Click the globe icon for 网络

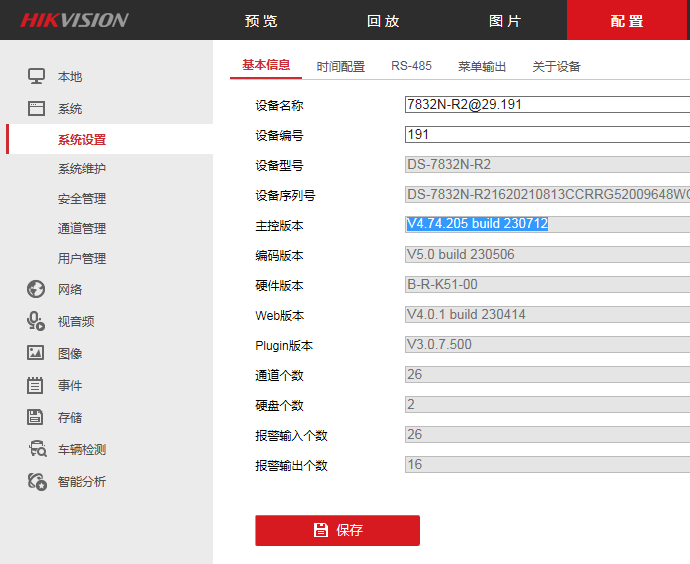pyautogui.click(x=36, y=289)
